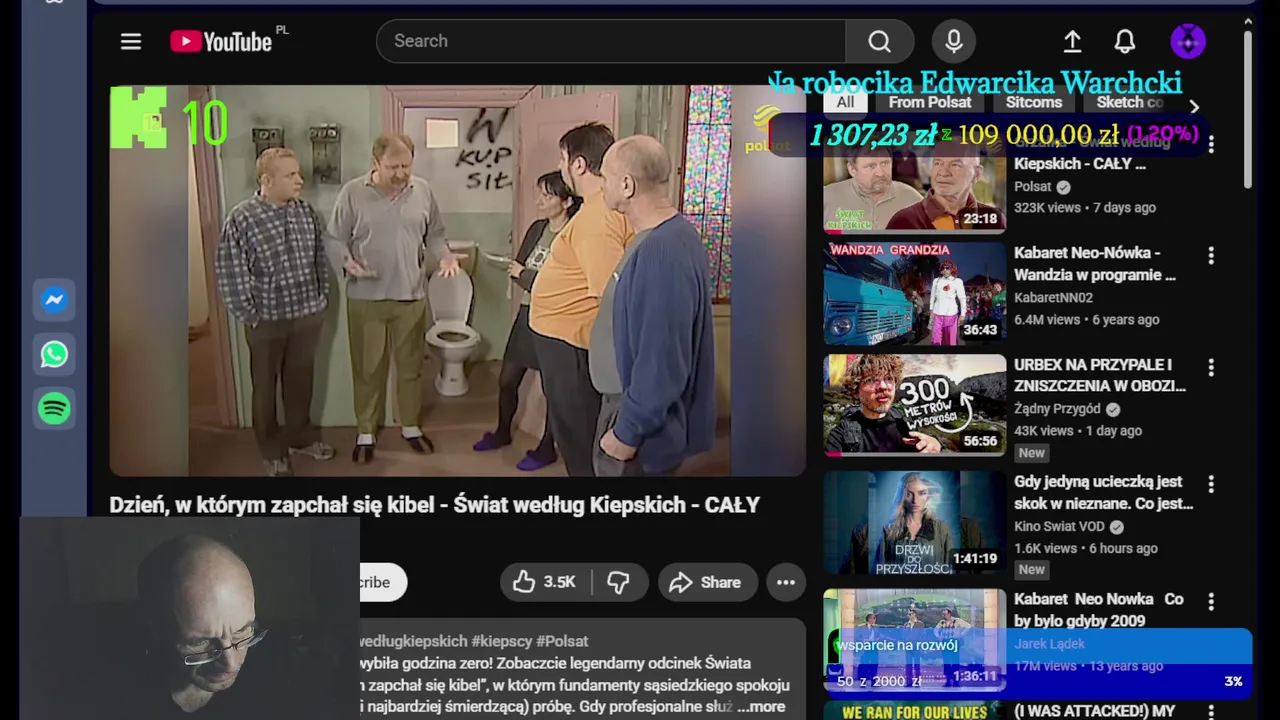
Task: Open options for Kabaret Neo Nowka 2009 video
Action: click(x=1211, y=601)
